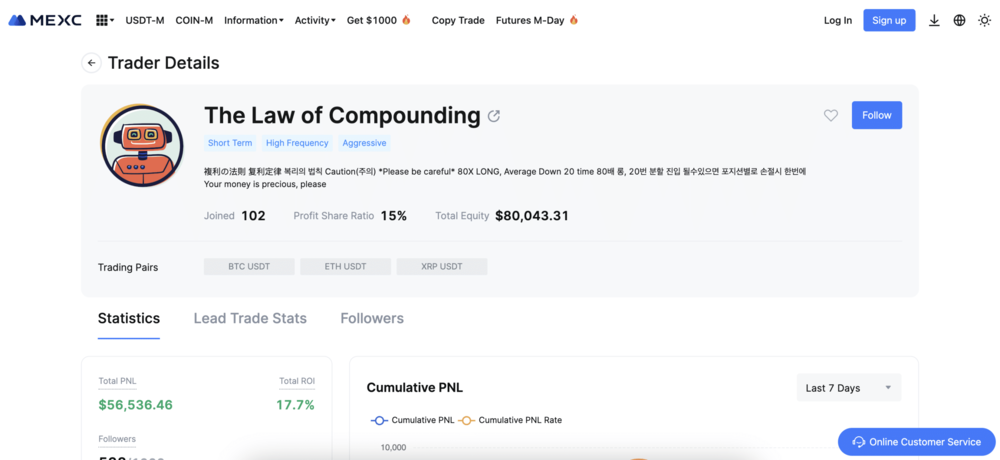Click the download app icon

pyautogui.click(x=934, y=20)
